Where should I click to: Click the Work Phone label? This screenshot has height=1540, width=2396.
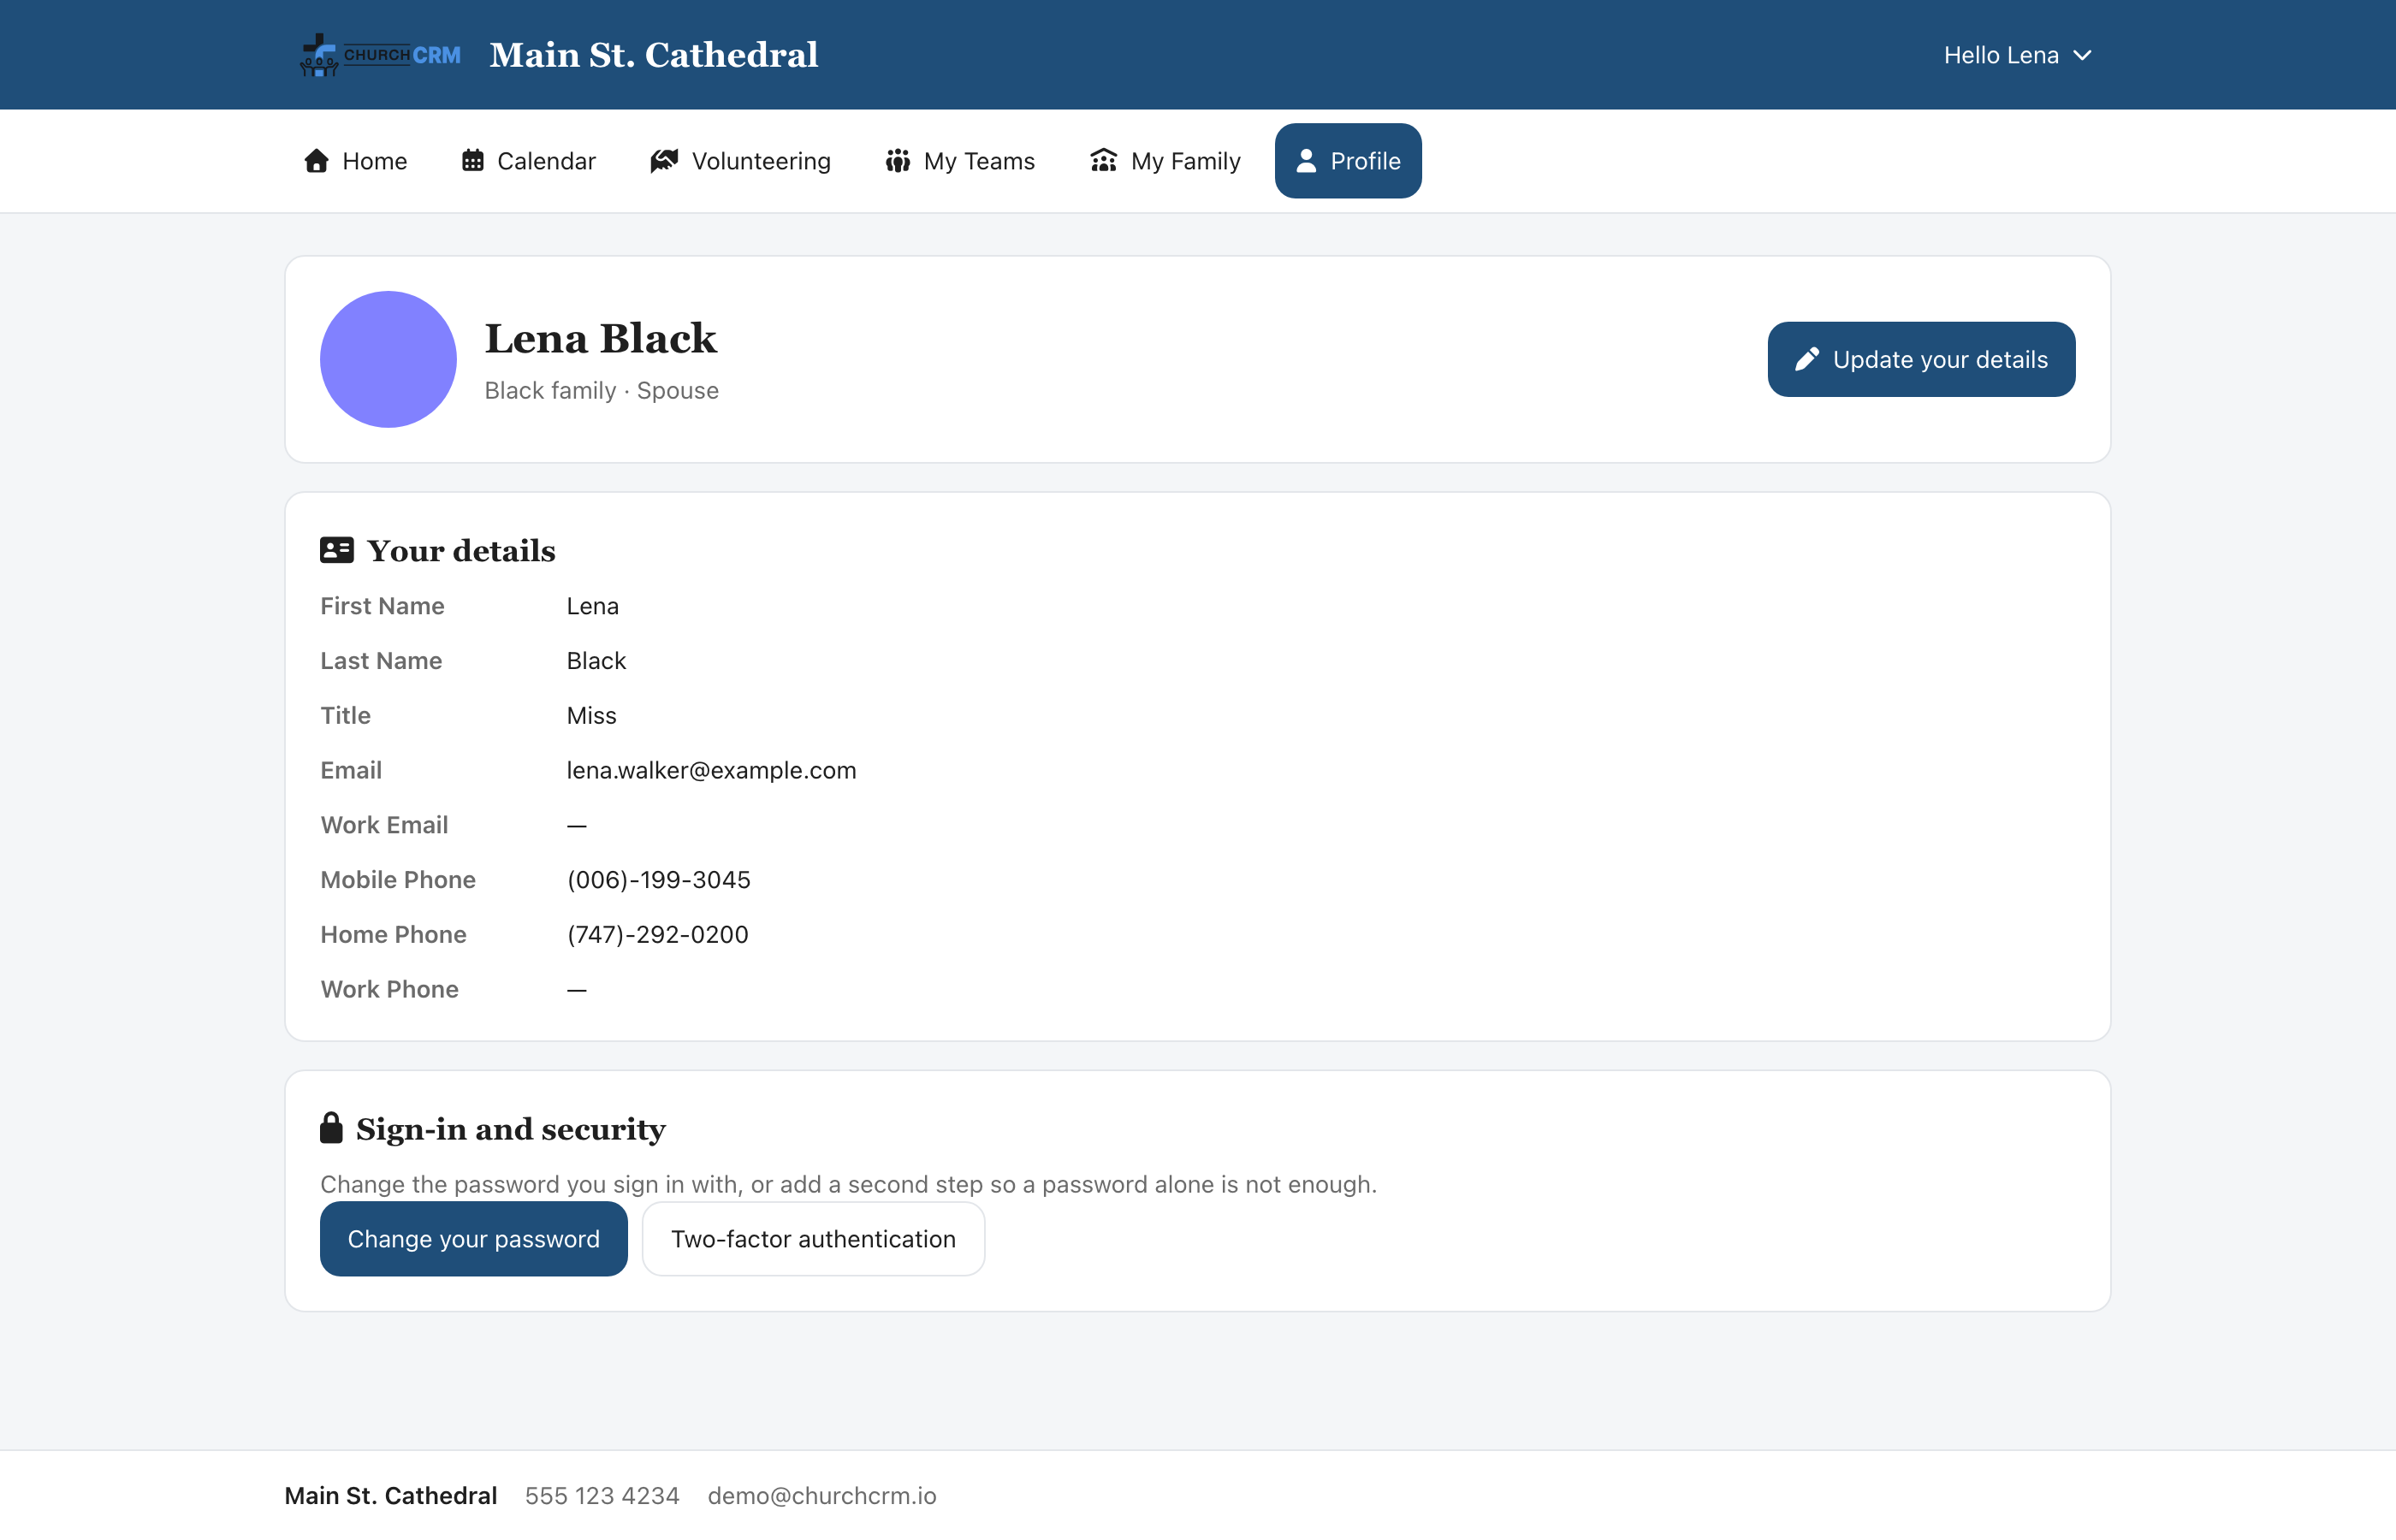click(389, 989)
